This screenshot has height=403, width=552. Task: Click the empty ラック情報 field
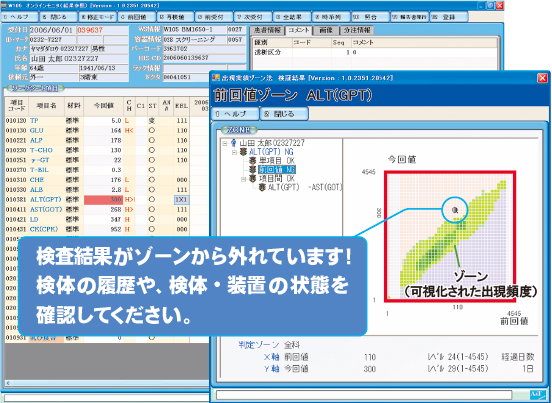[195, 68]
